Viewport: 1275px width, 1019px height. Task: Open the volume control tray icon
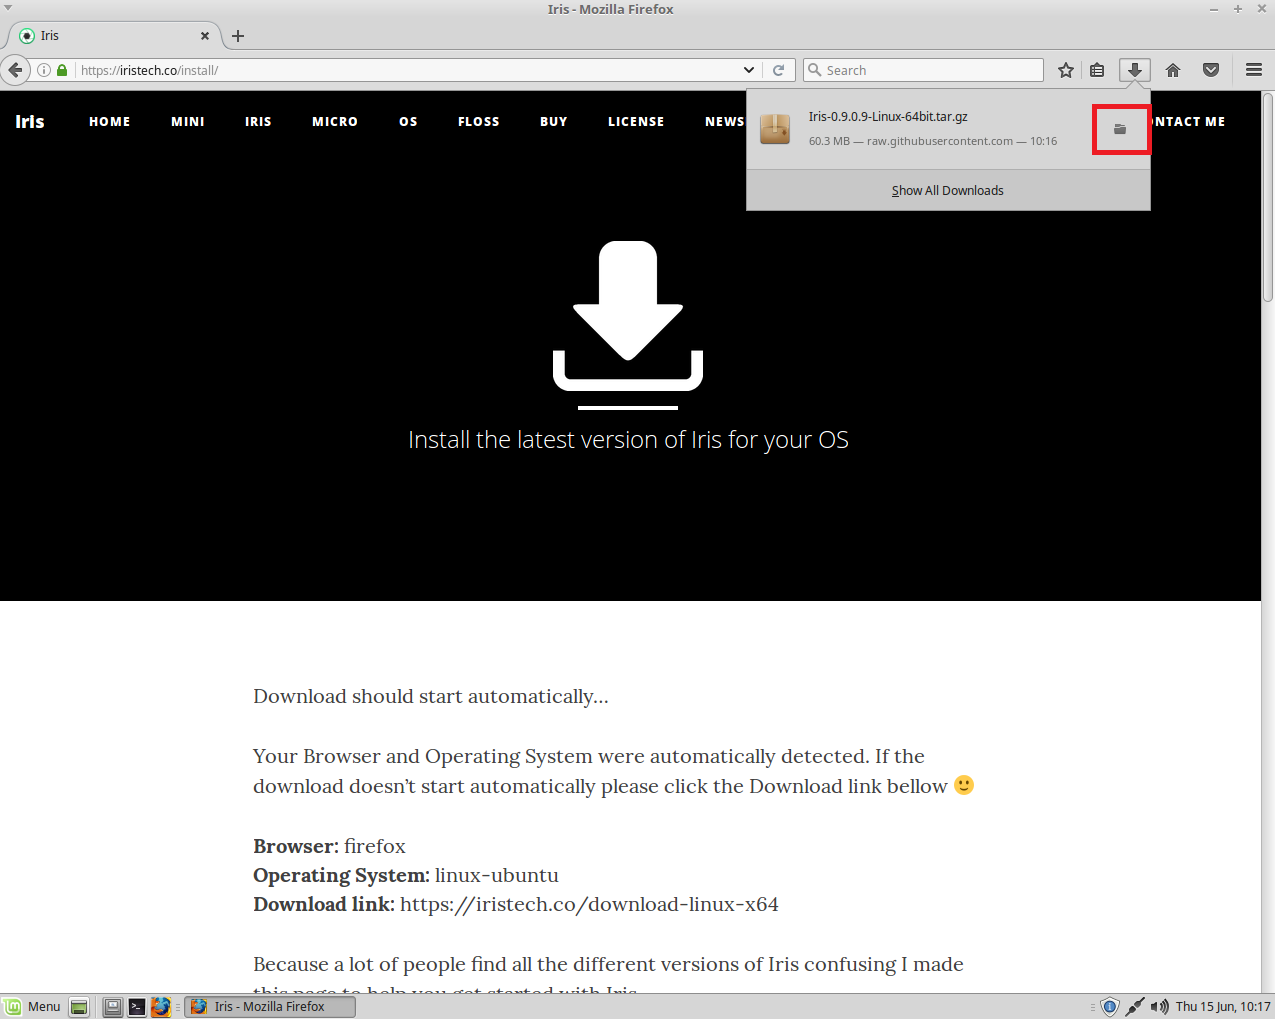pos(1159,1007)
